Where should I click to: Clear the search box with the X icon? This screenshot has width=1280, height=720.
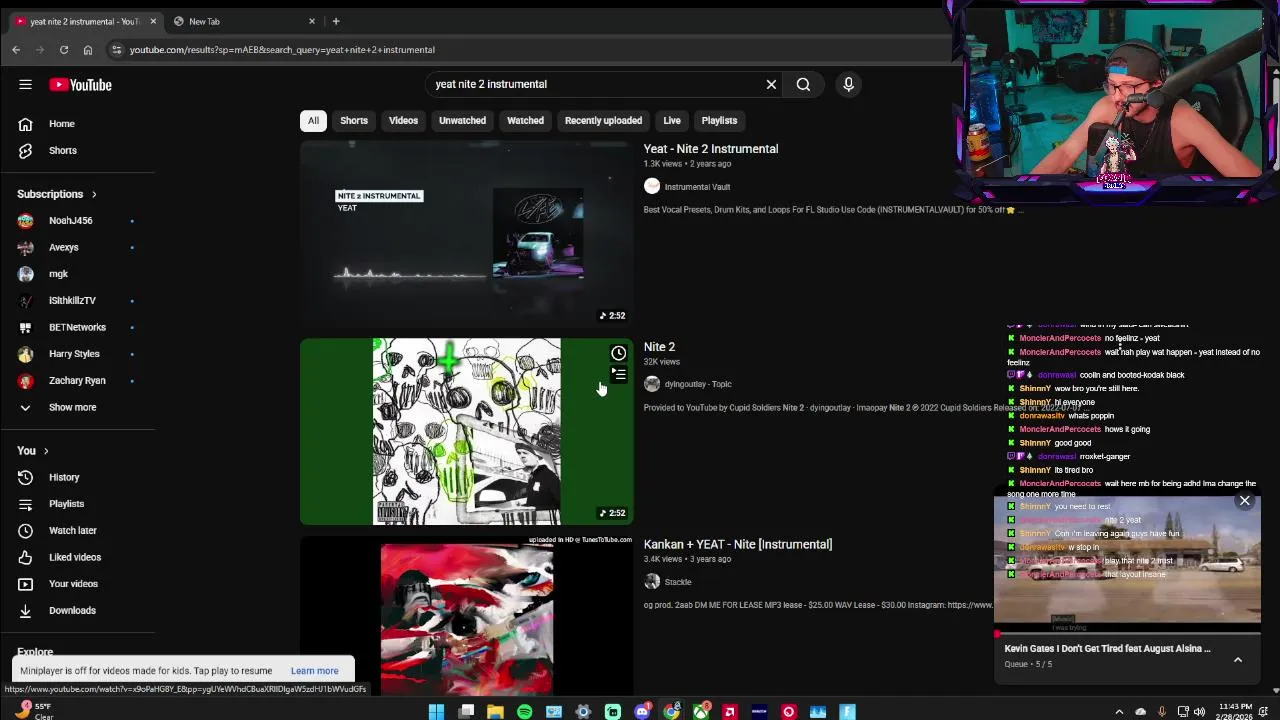coord(771,85)
